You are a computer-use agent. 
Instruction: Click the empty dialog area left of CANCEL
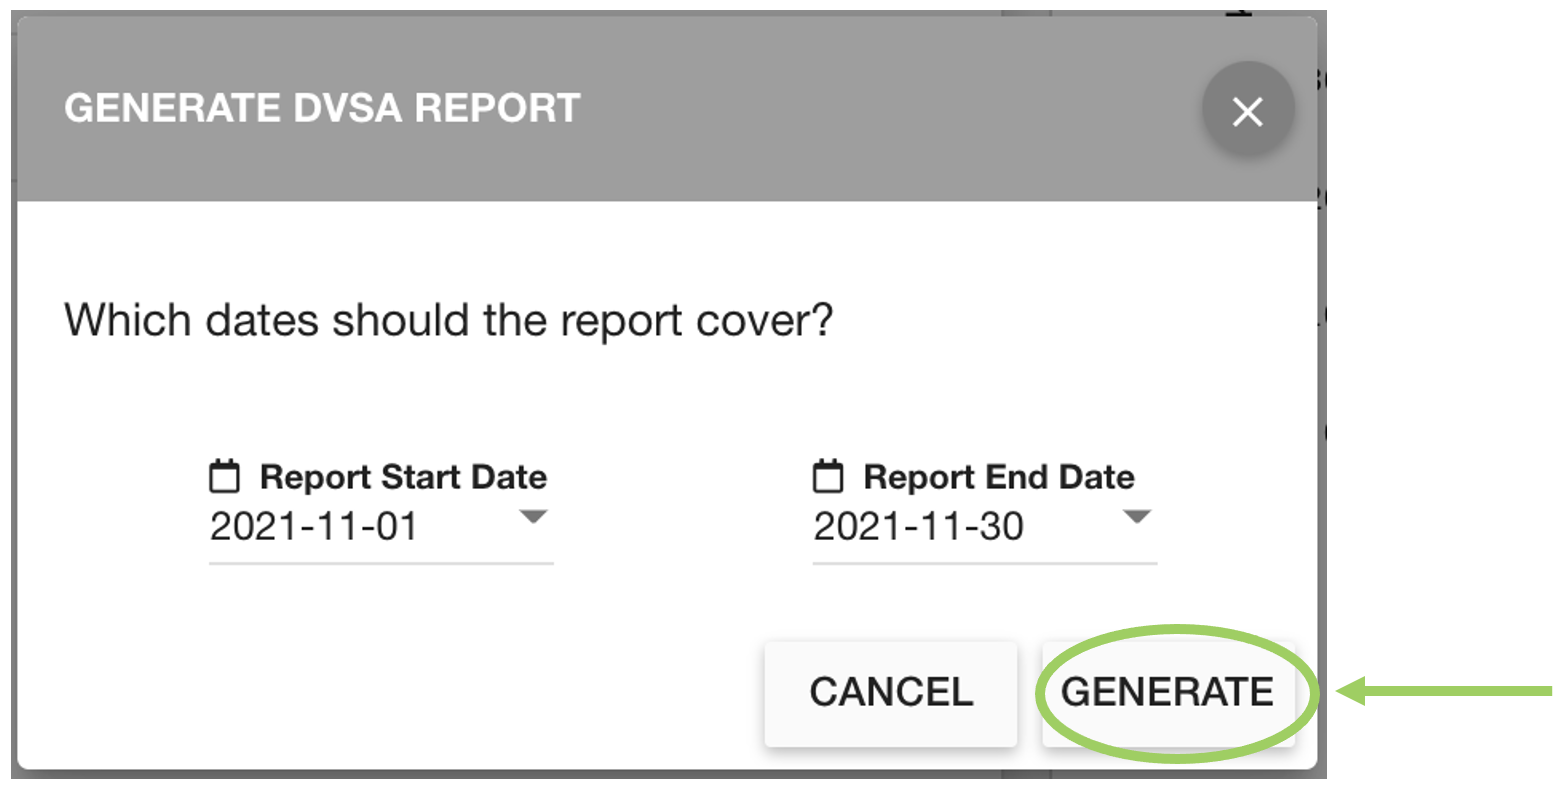pos(400,692)
